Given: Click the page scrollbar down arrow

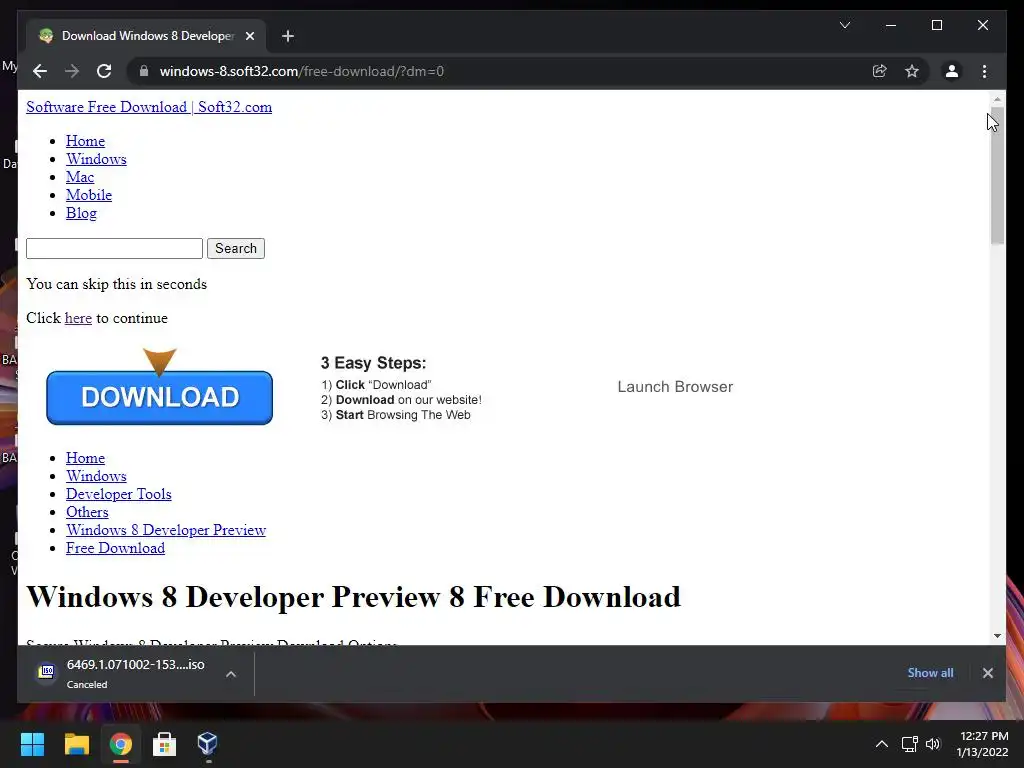Looking at the screenshot, I should click(x=997, y=635).
